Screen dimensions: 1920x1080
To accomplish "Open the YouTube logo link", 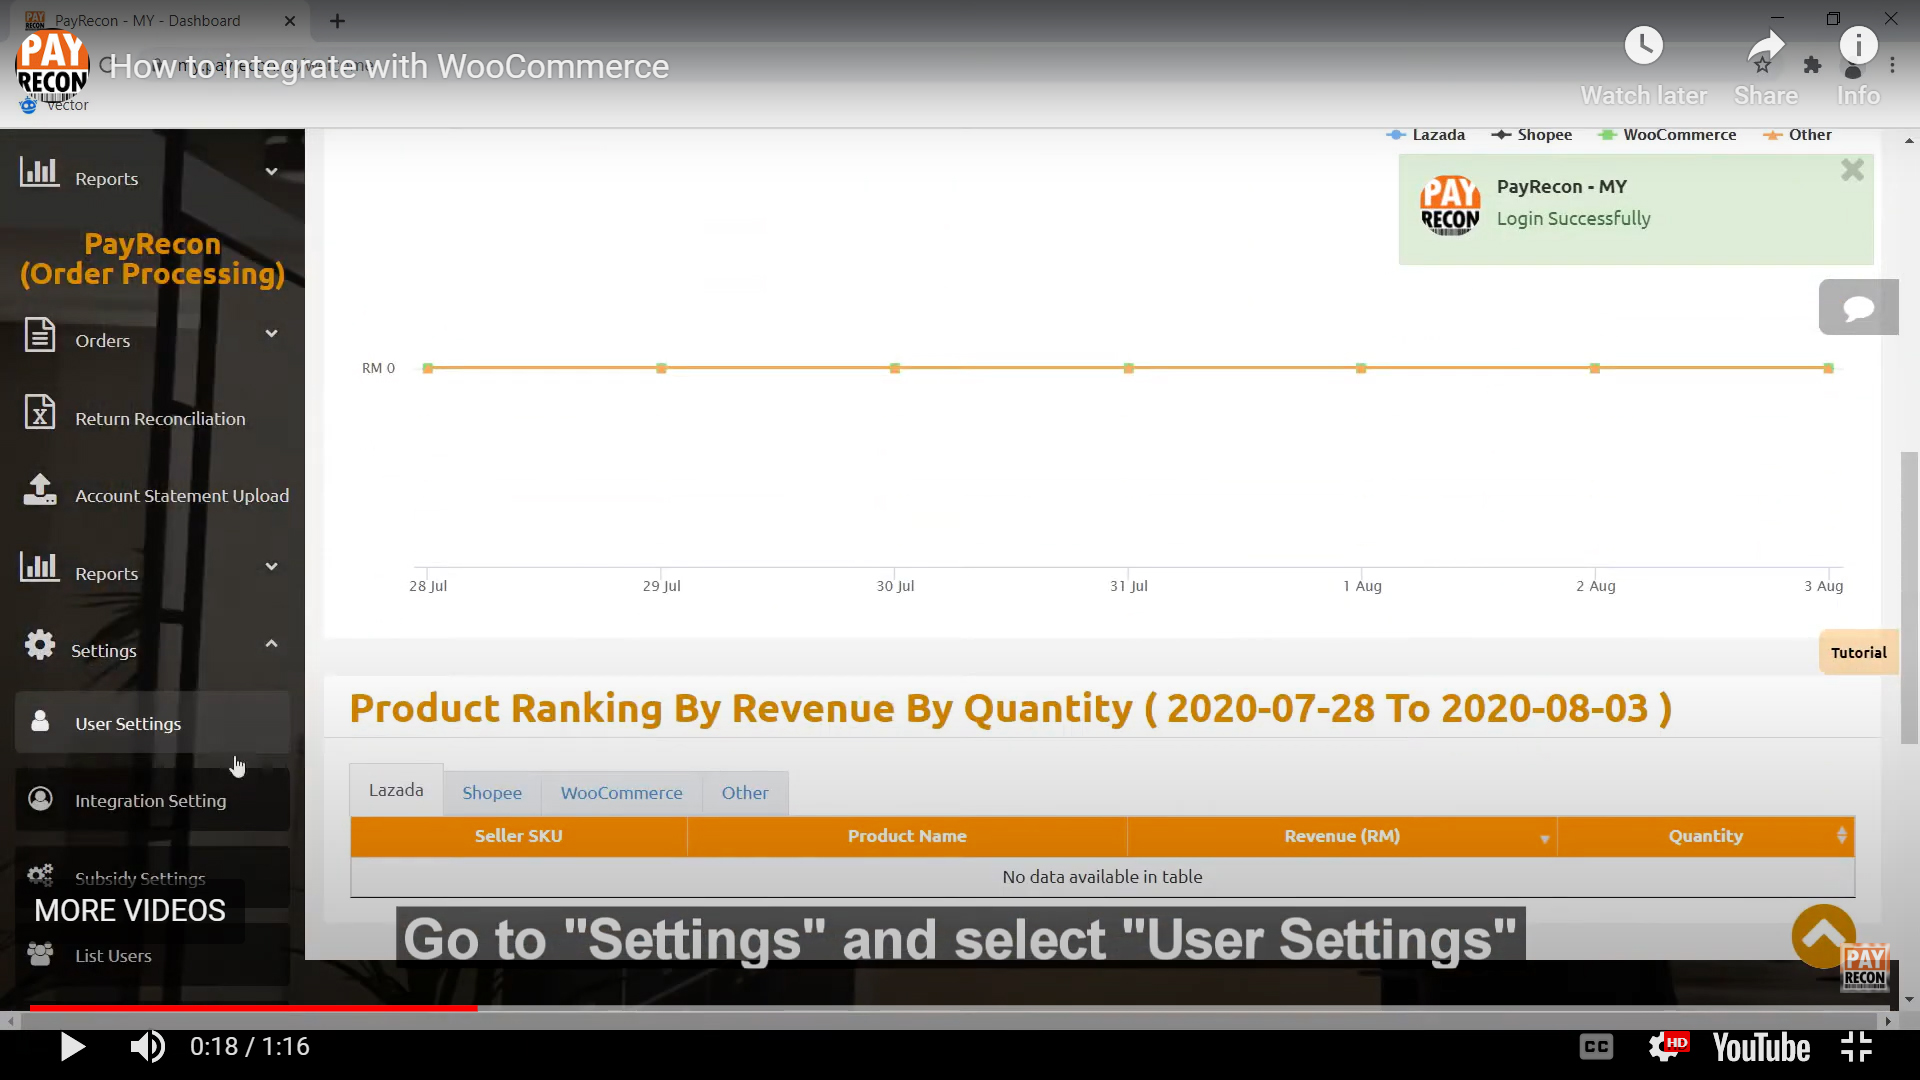I will (x=1761, y=1047).
